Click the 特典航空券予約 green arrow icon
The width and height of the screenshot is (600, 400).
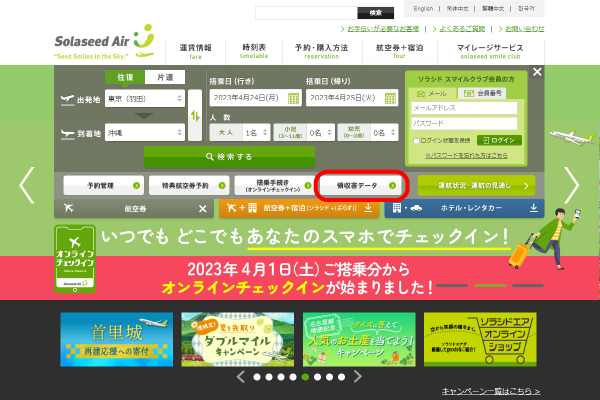pos(222,186)
